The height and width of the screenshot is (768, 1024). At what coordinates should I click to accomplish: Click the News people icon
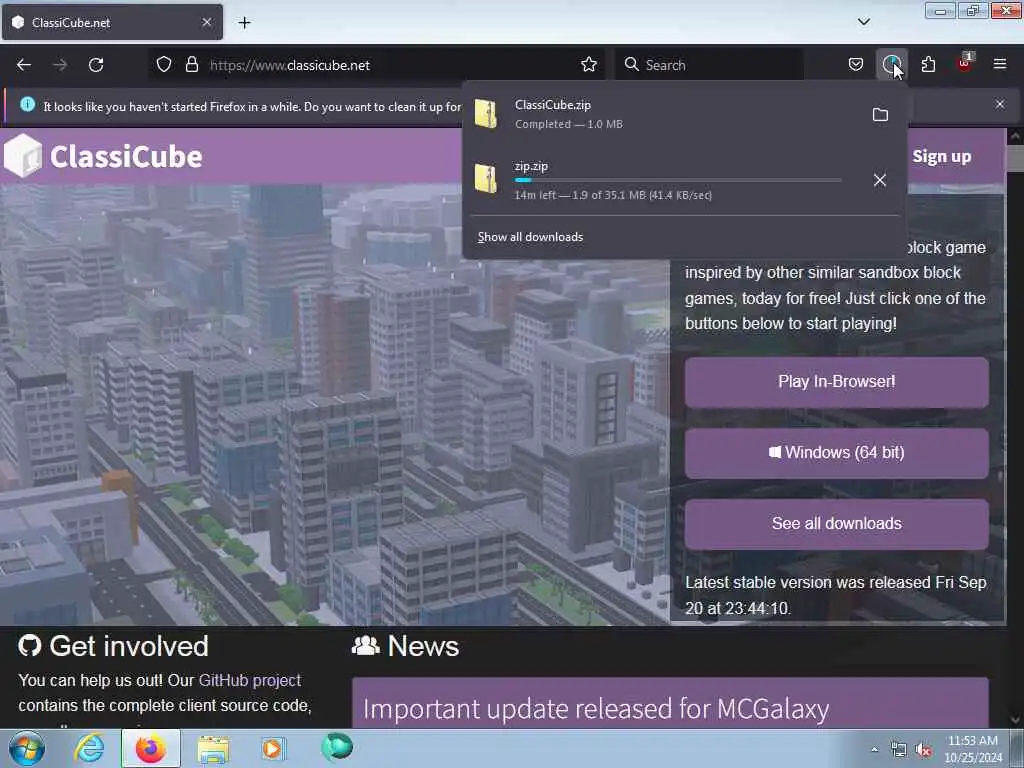[365, 645]
